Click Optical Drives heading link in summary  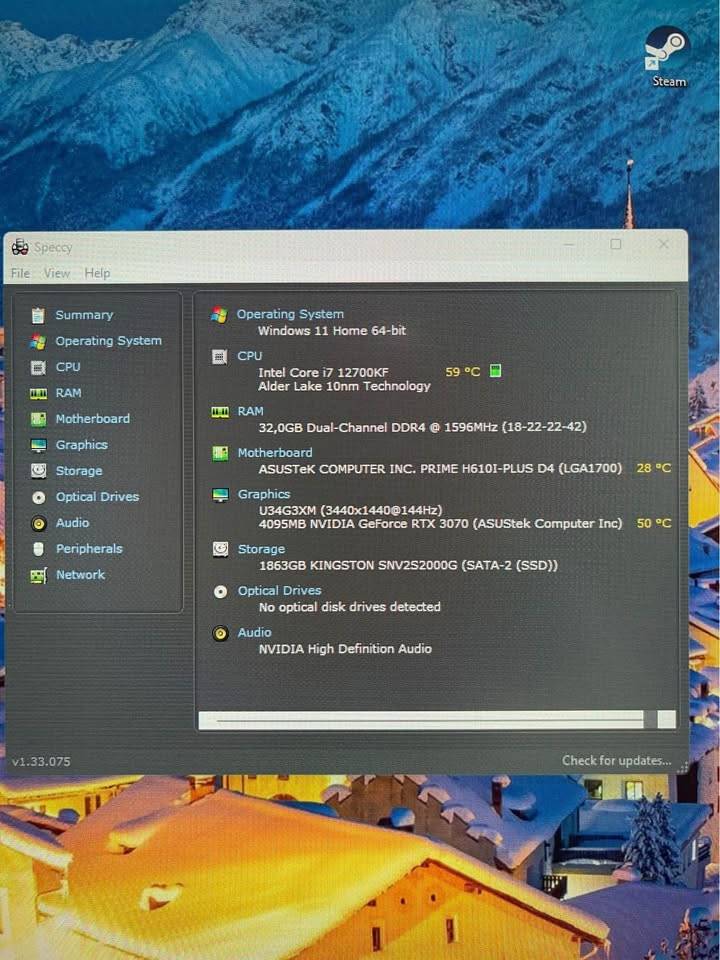point(280,591)
